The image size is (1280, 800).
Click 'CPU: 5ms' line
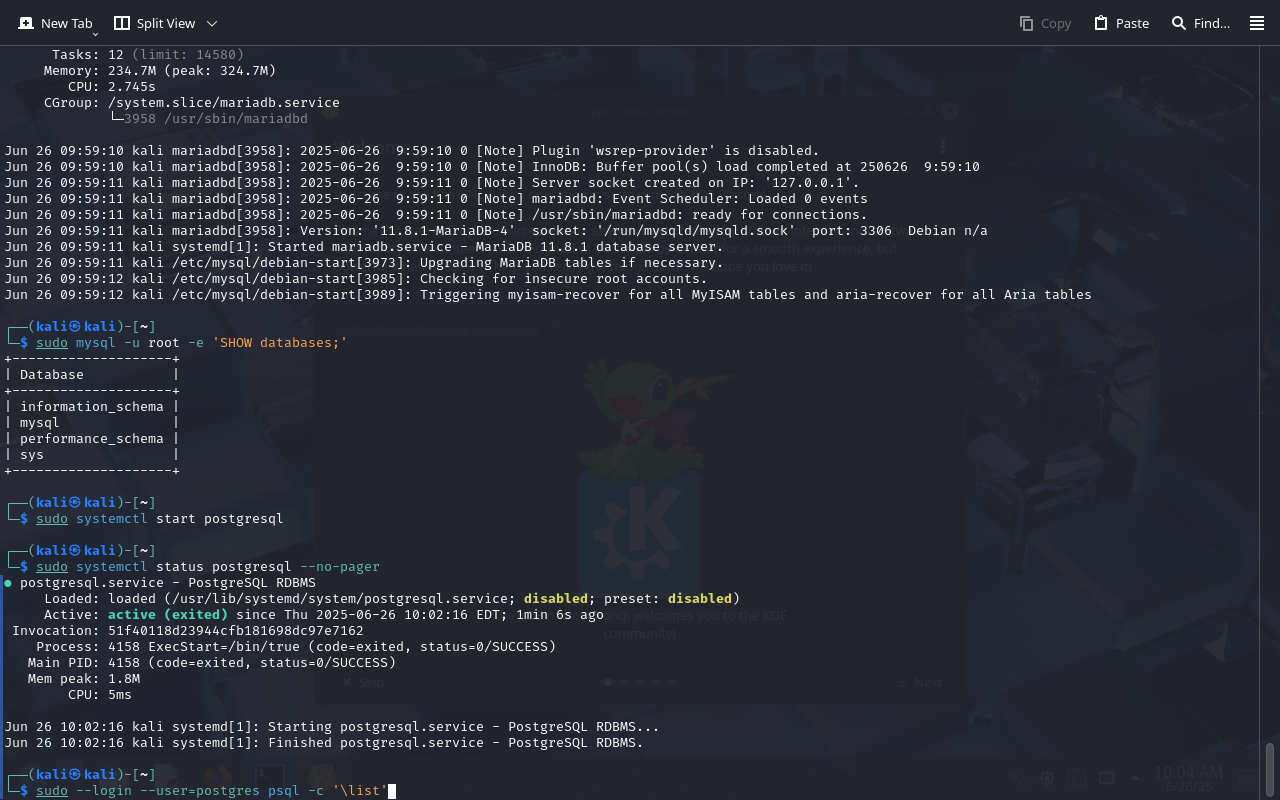100,695
